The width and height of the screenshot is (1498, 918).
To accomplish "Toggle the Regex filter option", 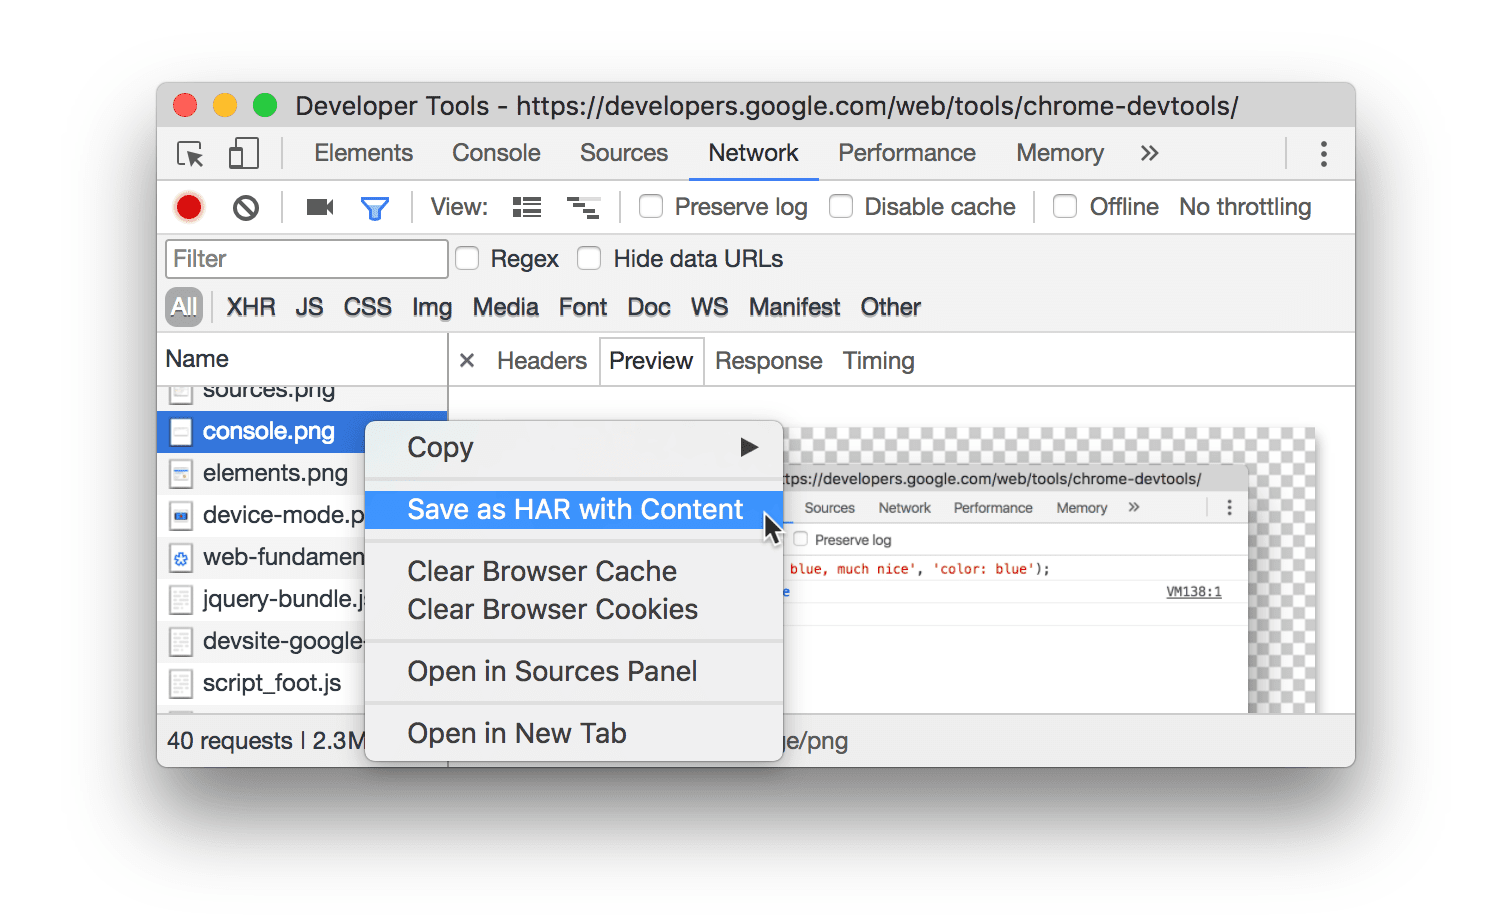I will click(x=467, y=258).
